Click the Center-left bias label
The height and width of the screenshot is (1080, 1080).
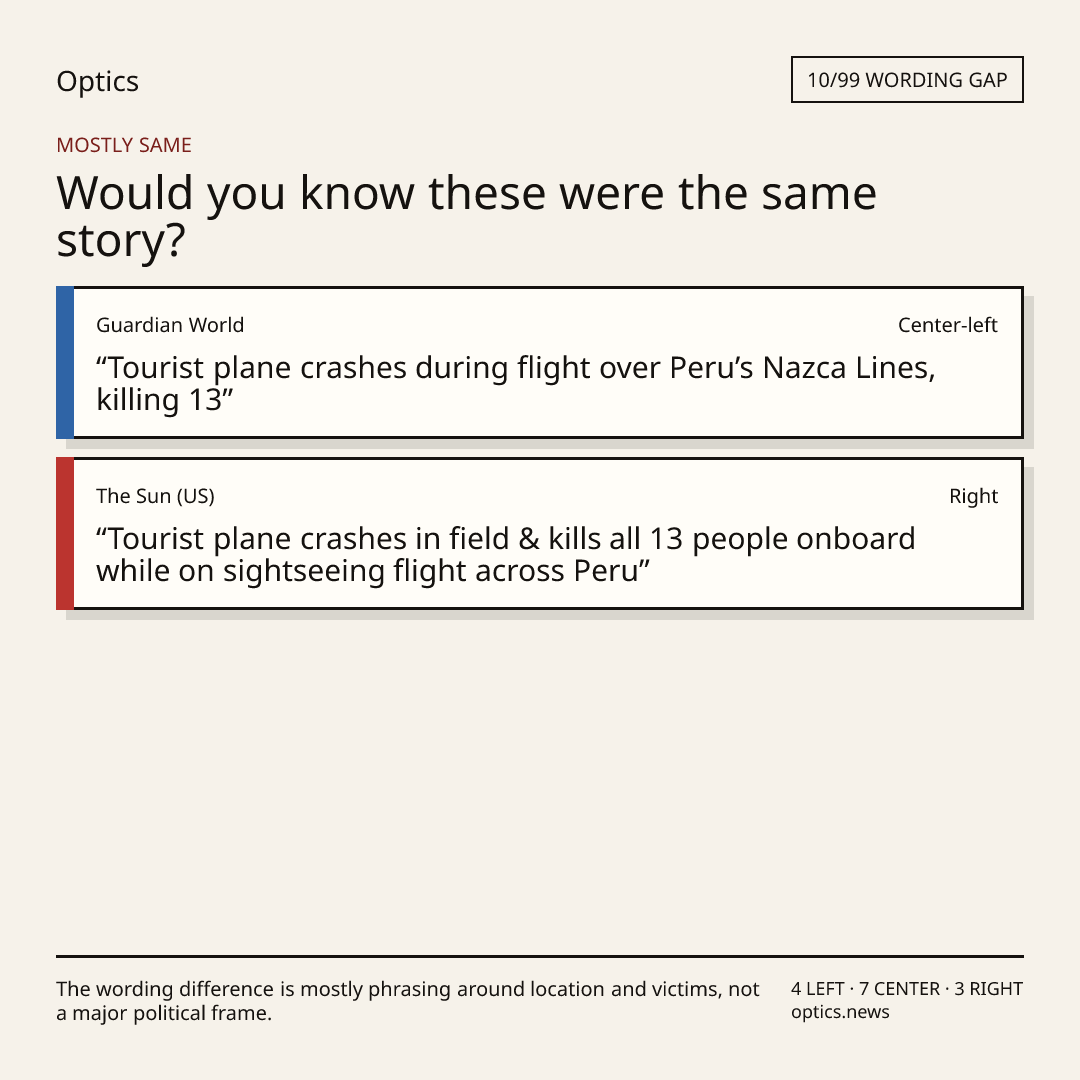tap(948, 325)
